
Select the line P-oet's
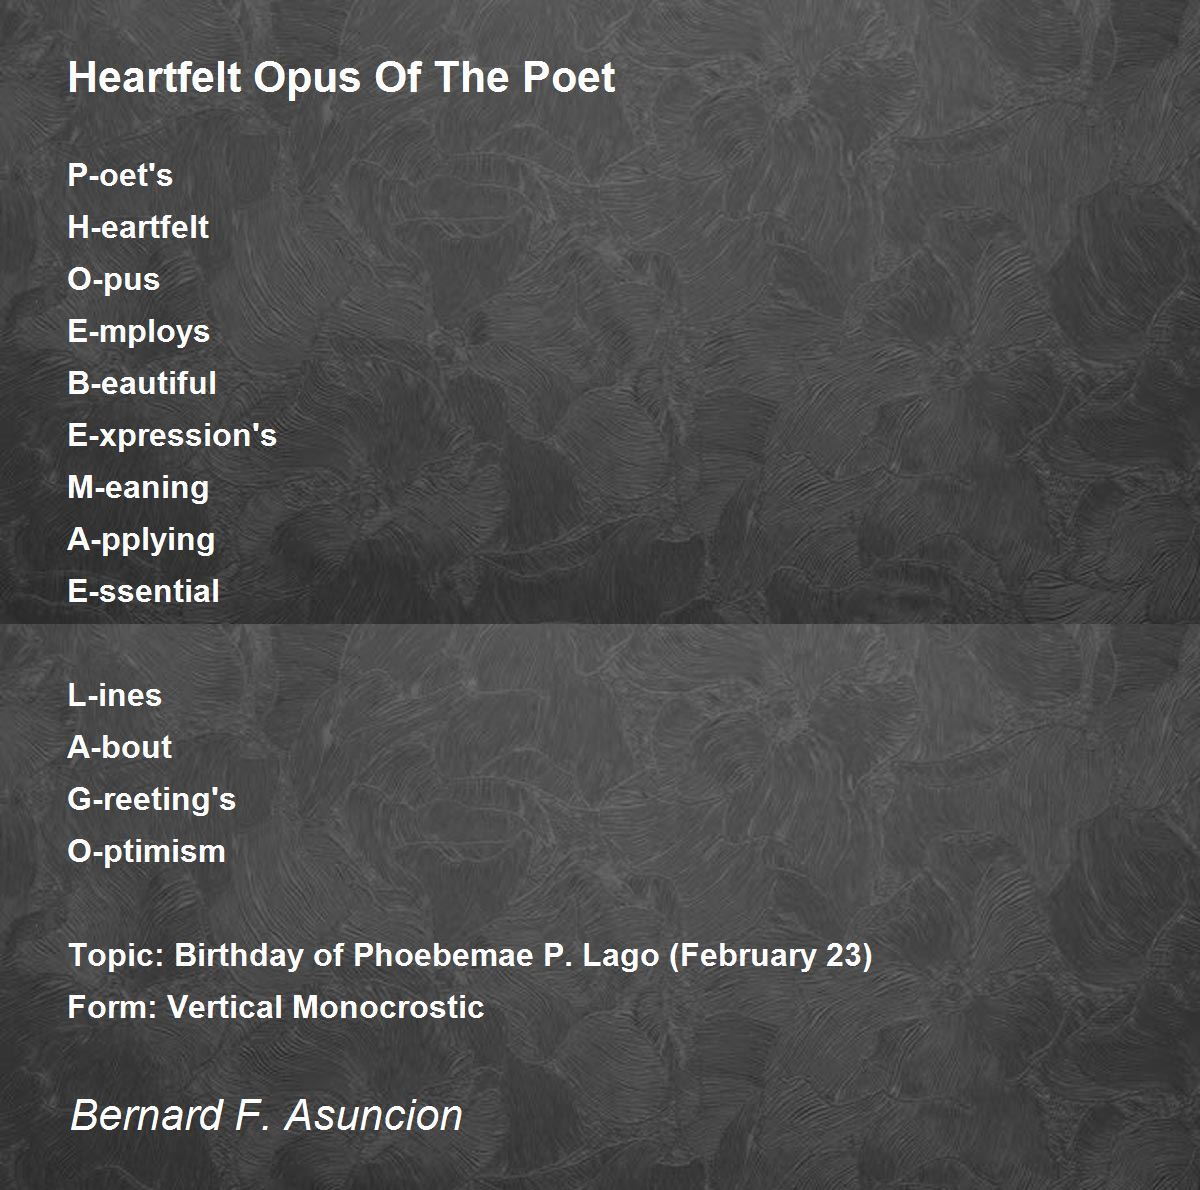point(120,175)
